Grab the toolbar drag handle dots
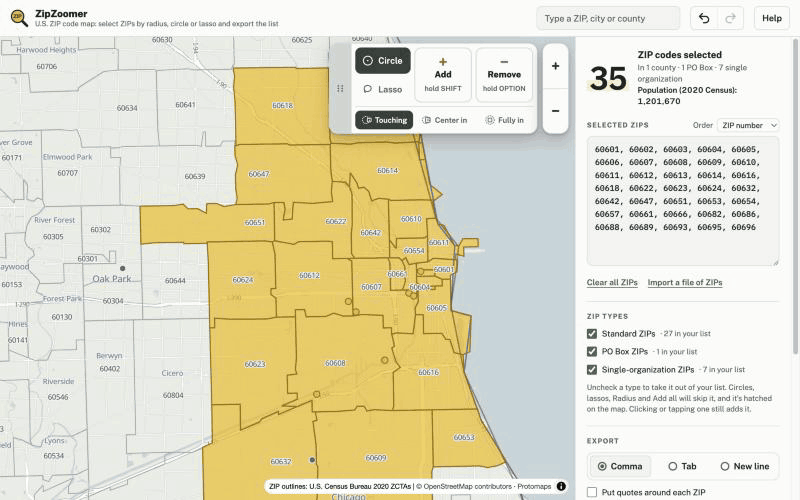Screen dimensions: 800x500 (x=340, y=89)
